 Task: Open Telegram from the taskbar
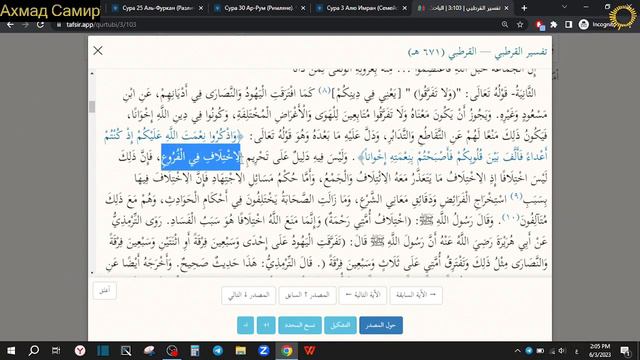pyautogui.click(x=218, y=351)
